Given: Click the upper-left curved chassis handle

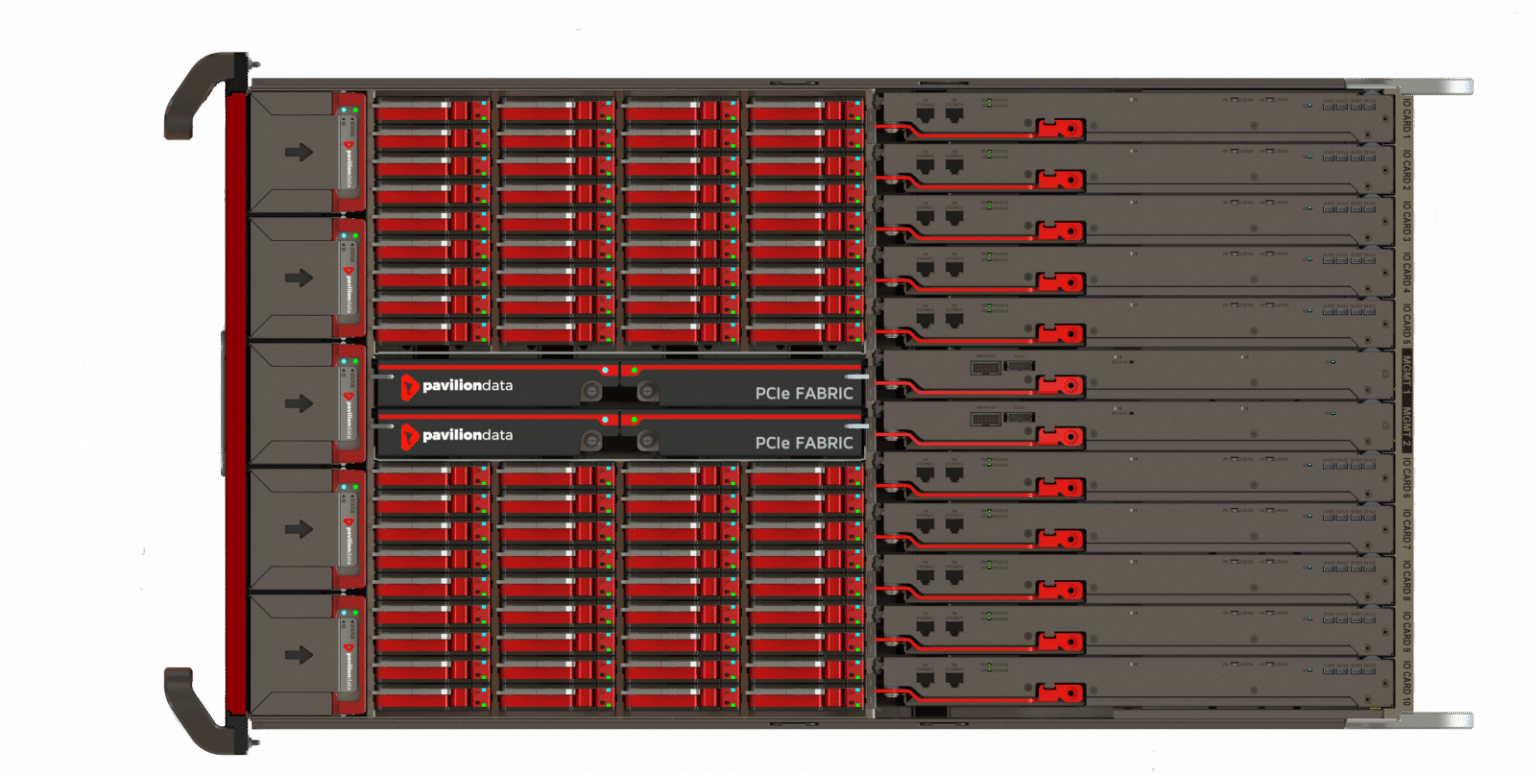Looking at the screenshot, I should 205,95.
